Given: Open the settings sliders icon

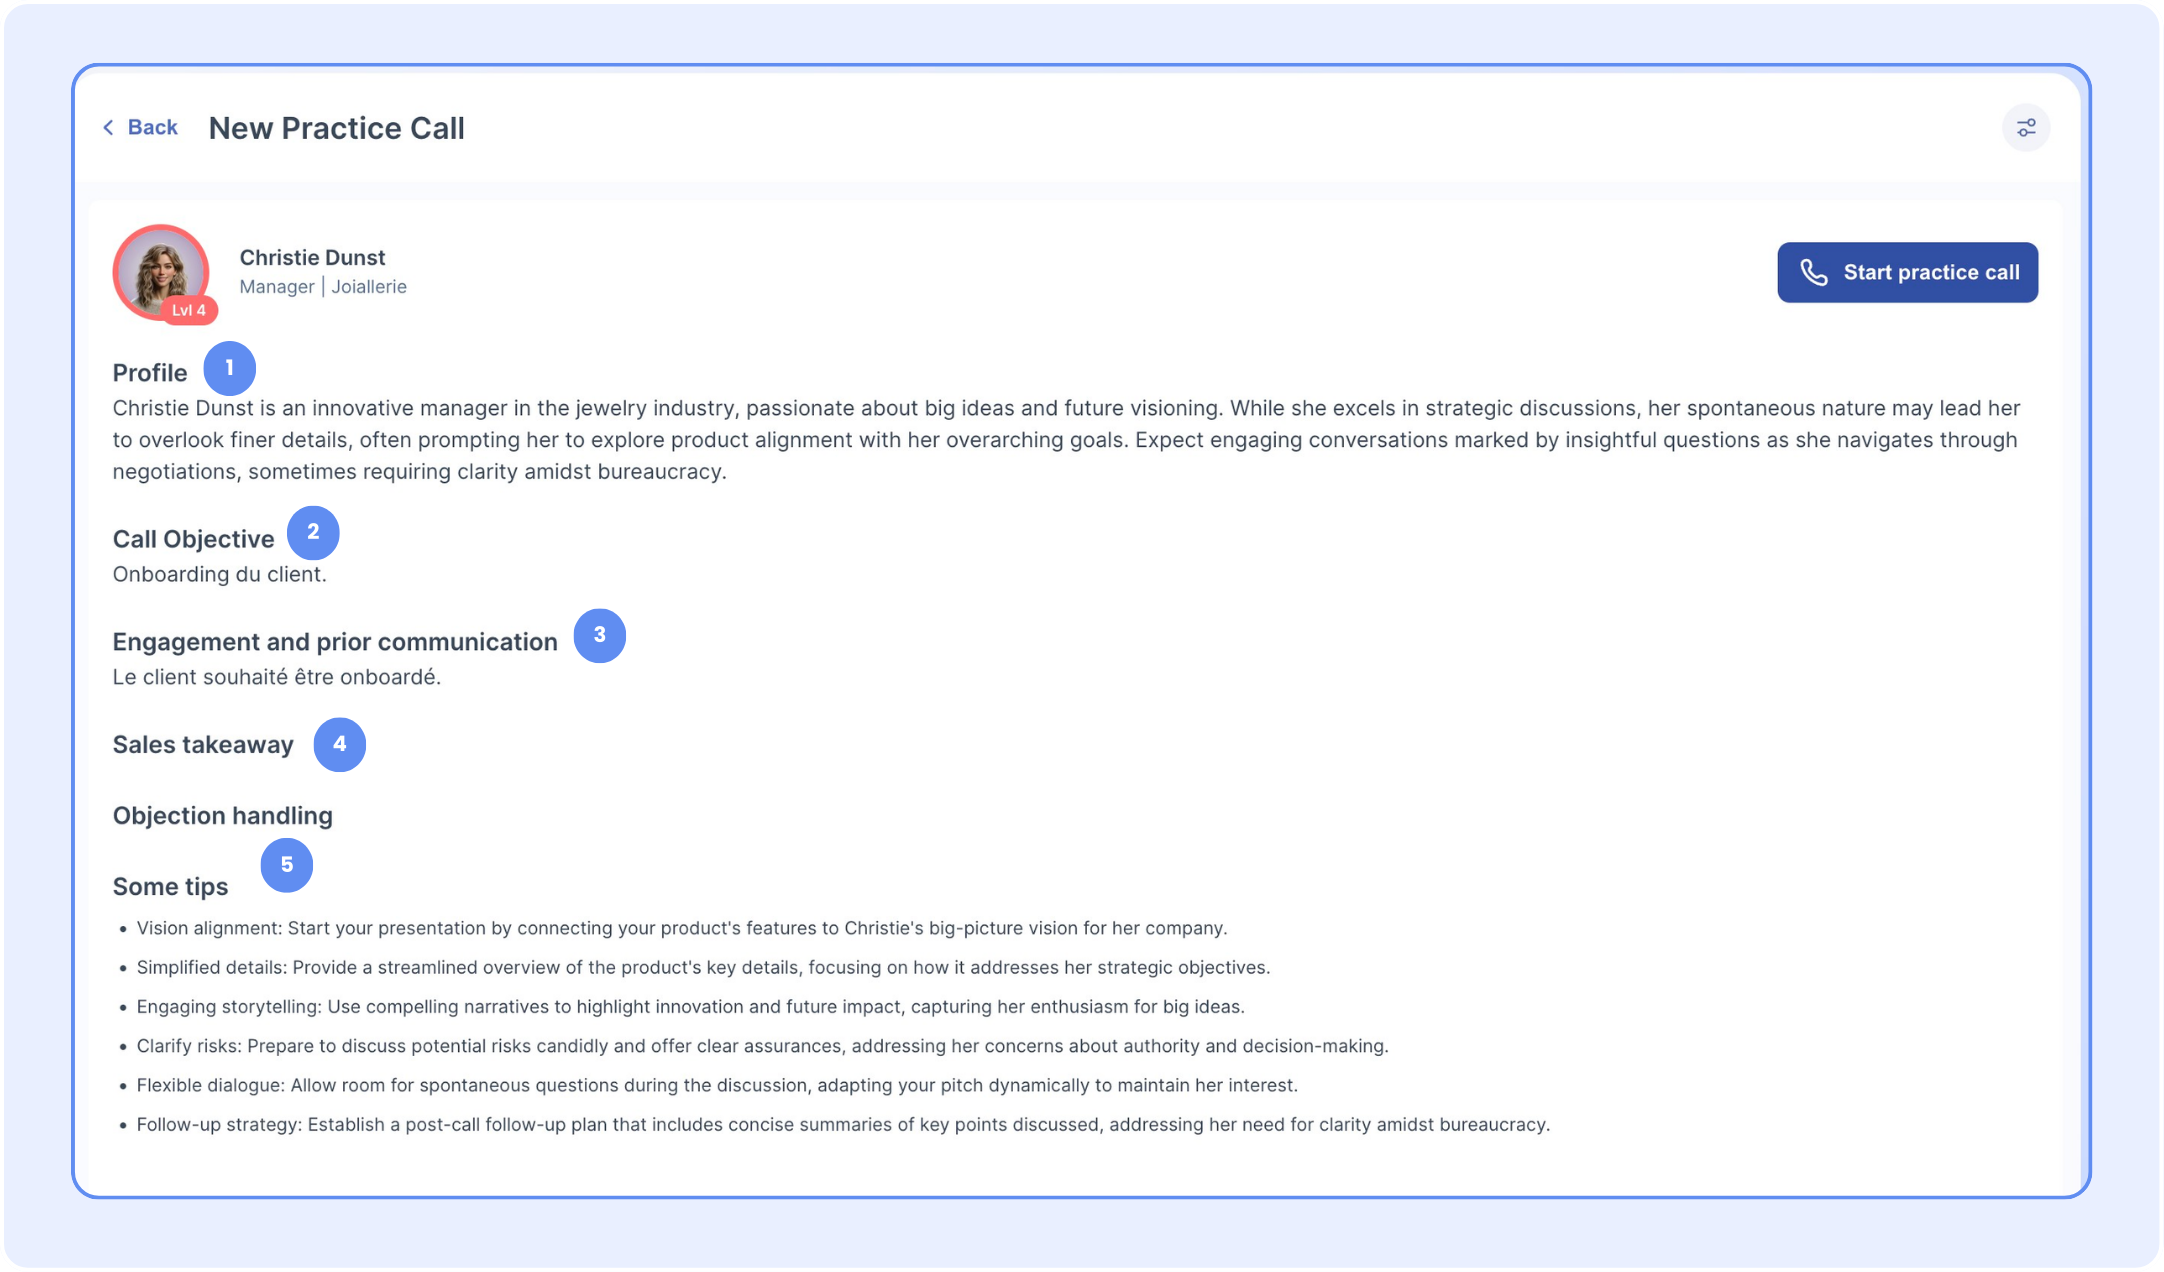Looking at the screenshot, I should [2025, 128].
